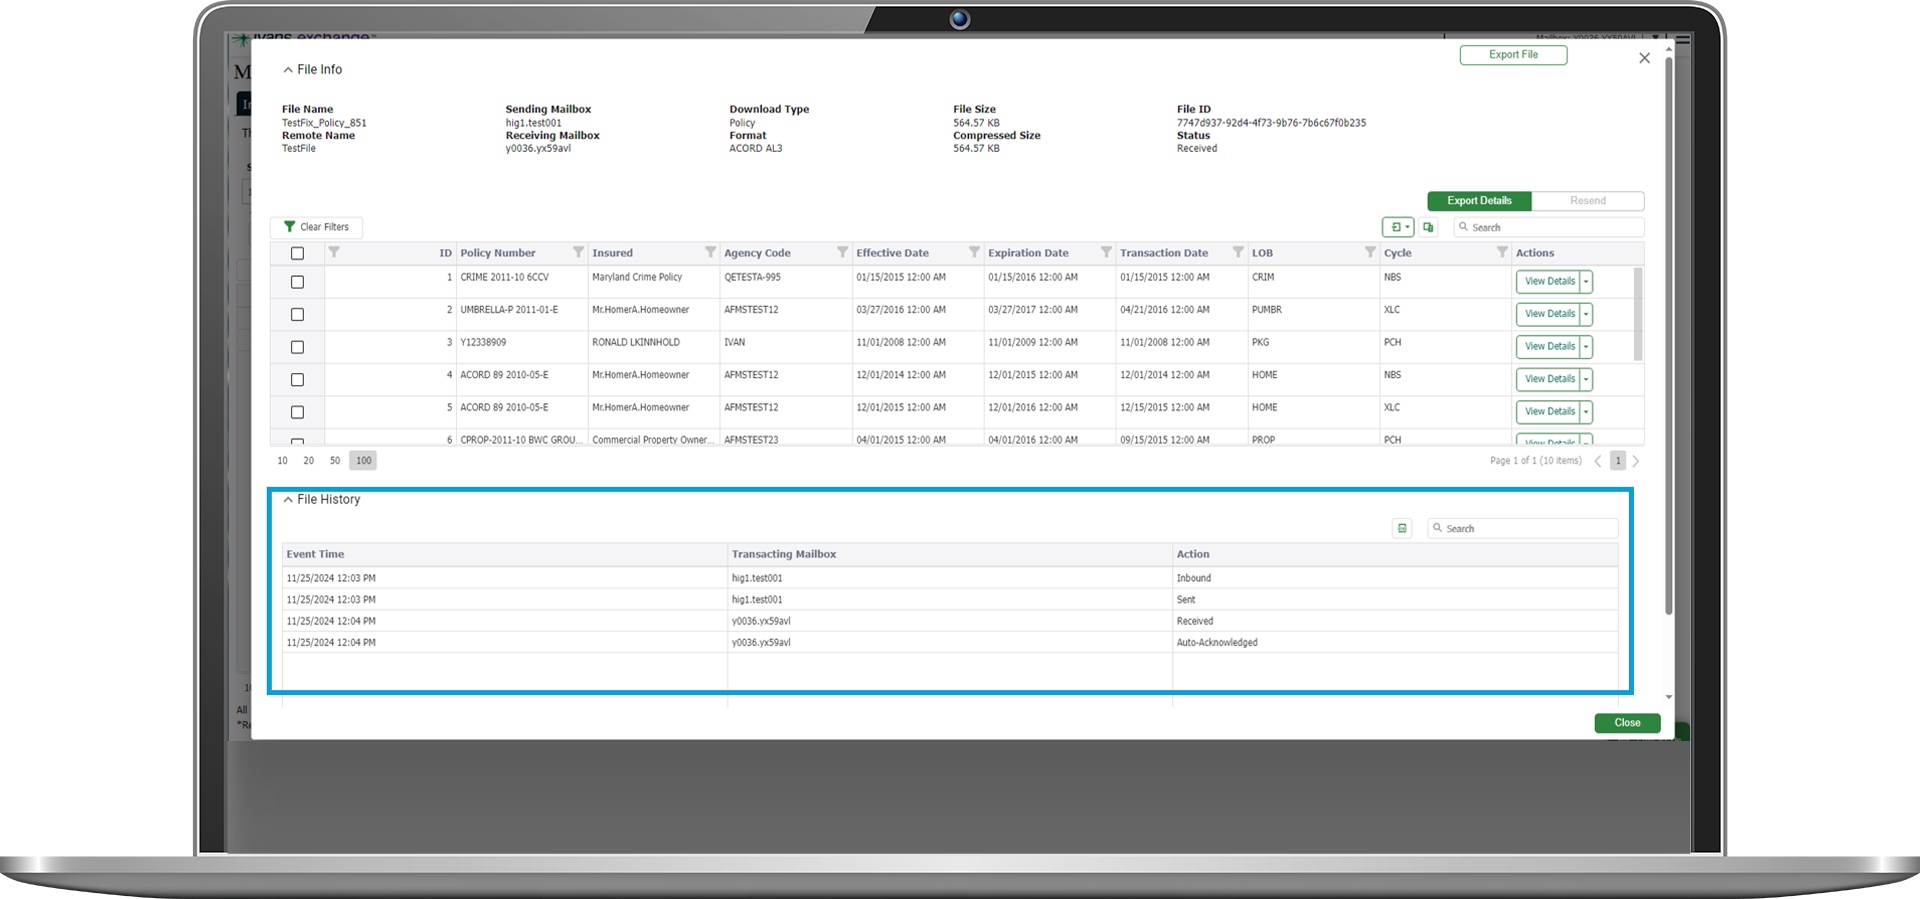Click the filter icon on LOB column
Screen dimensions: 1920x899
tap(1370, 252)
